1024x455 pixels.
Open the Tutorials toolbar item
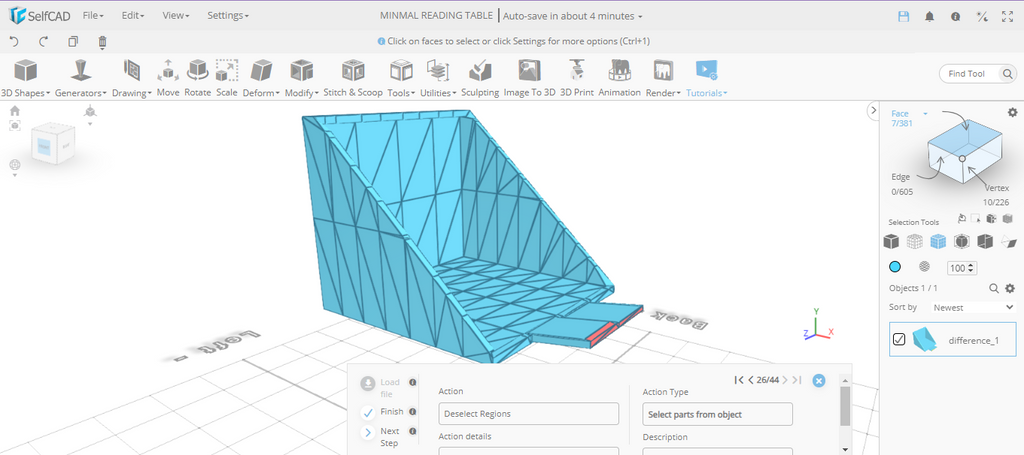point(707,78)
